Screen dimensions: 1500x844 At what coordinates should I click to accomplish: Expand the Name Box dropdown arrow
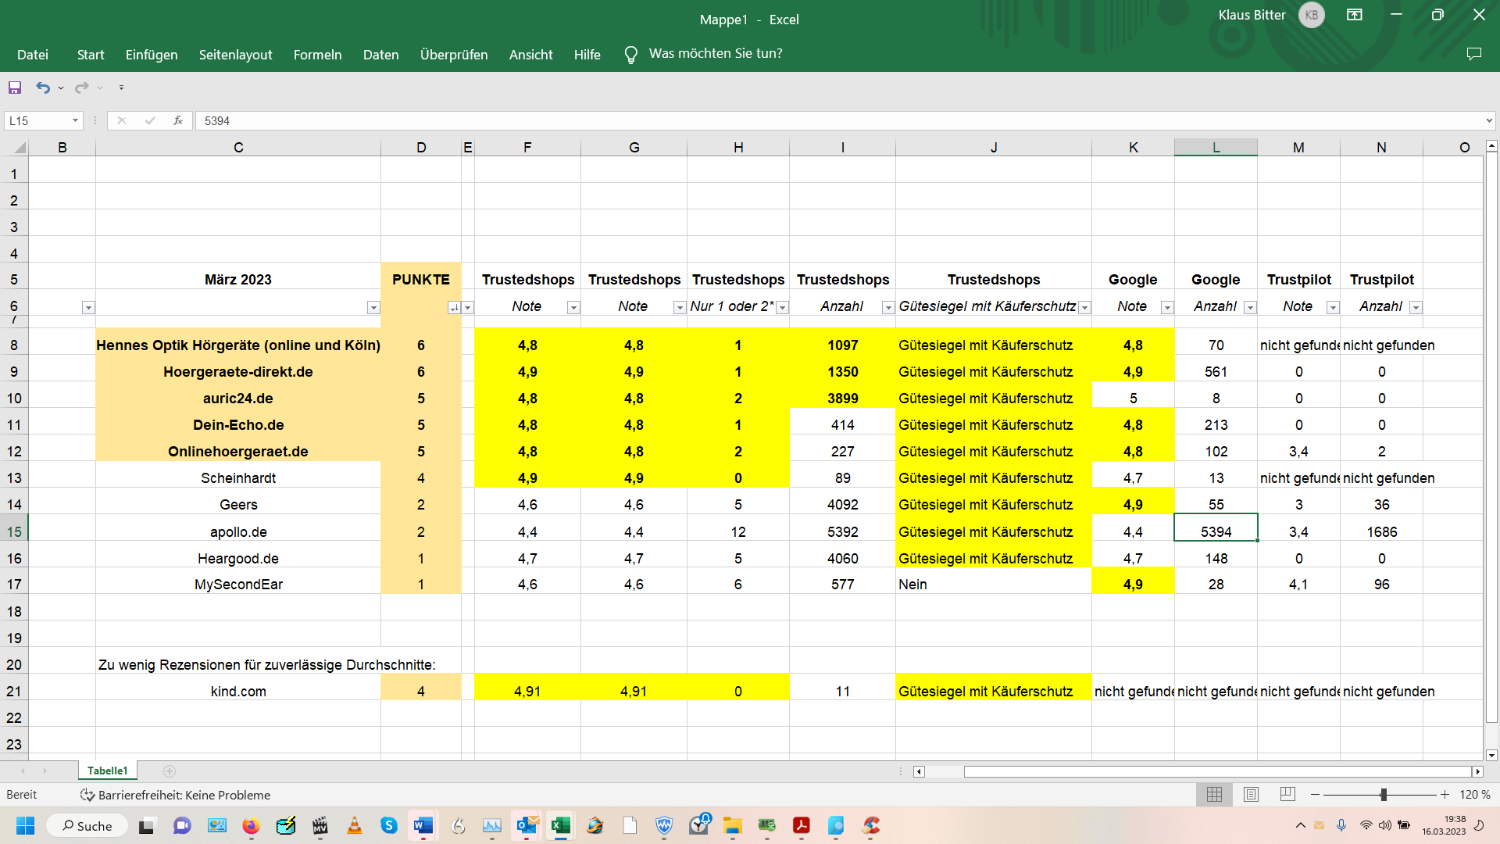75,121
